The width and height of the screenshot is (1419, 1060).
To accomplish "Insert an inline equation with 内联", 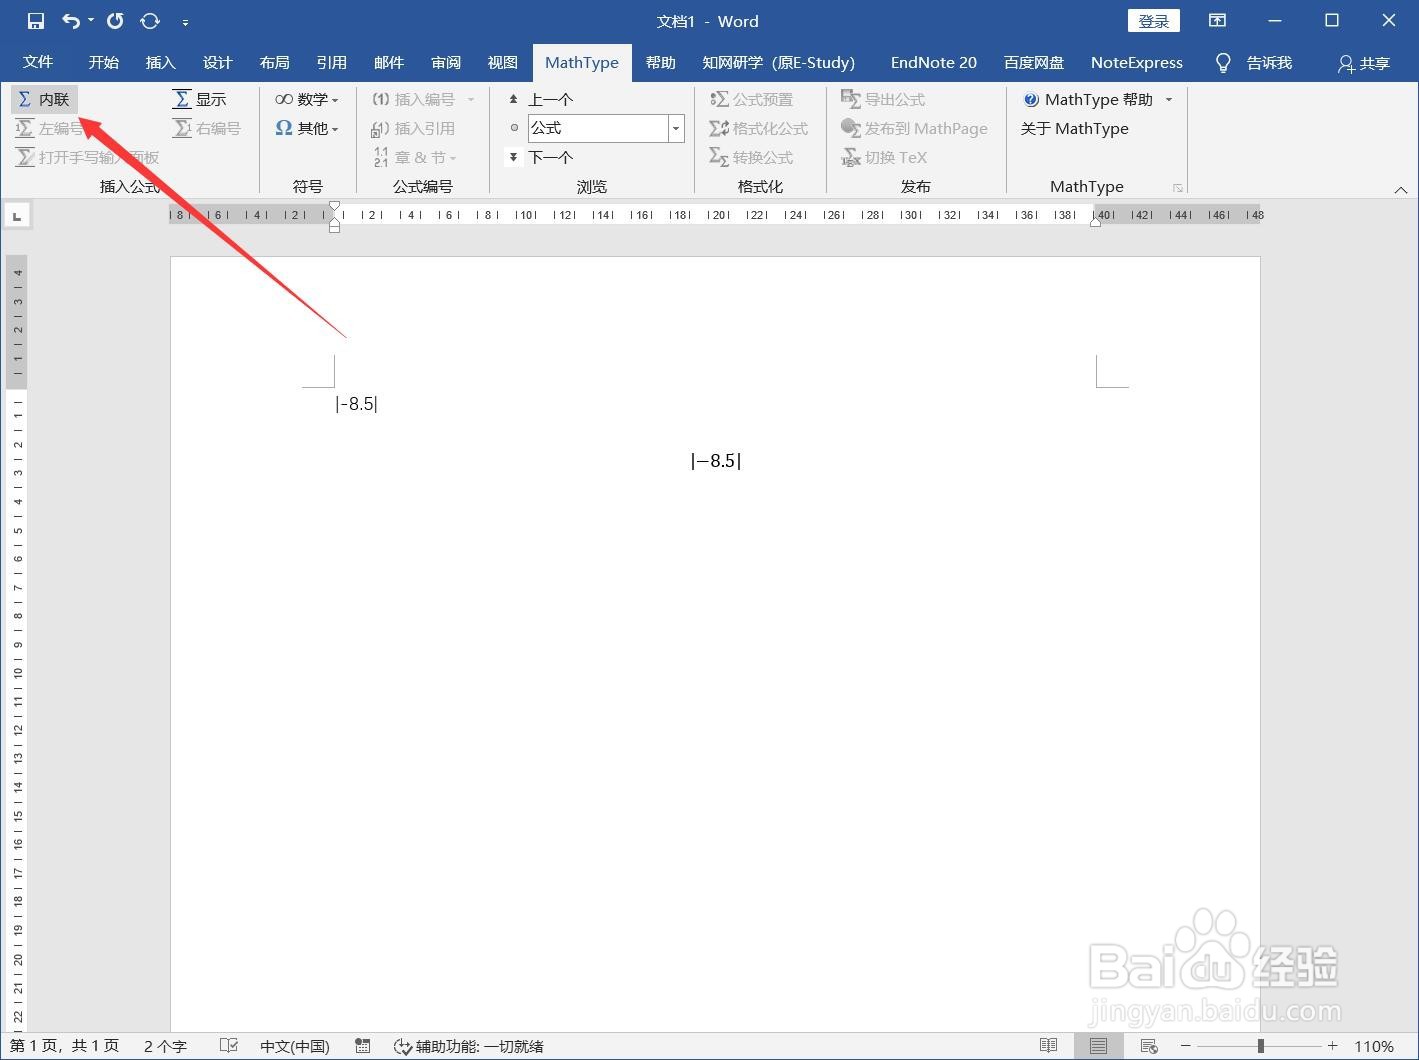I will click(x=44, y=99).
